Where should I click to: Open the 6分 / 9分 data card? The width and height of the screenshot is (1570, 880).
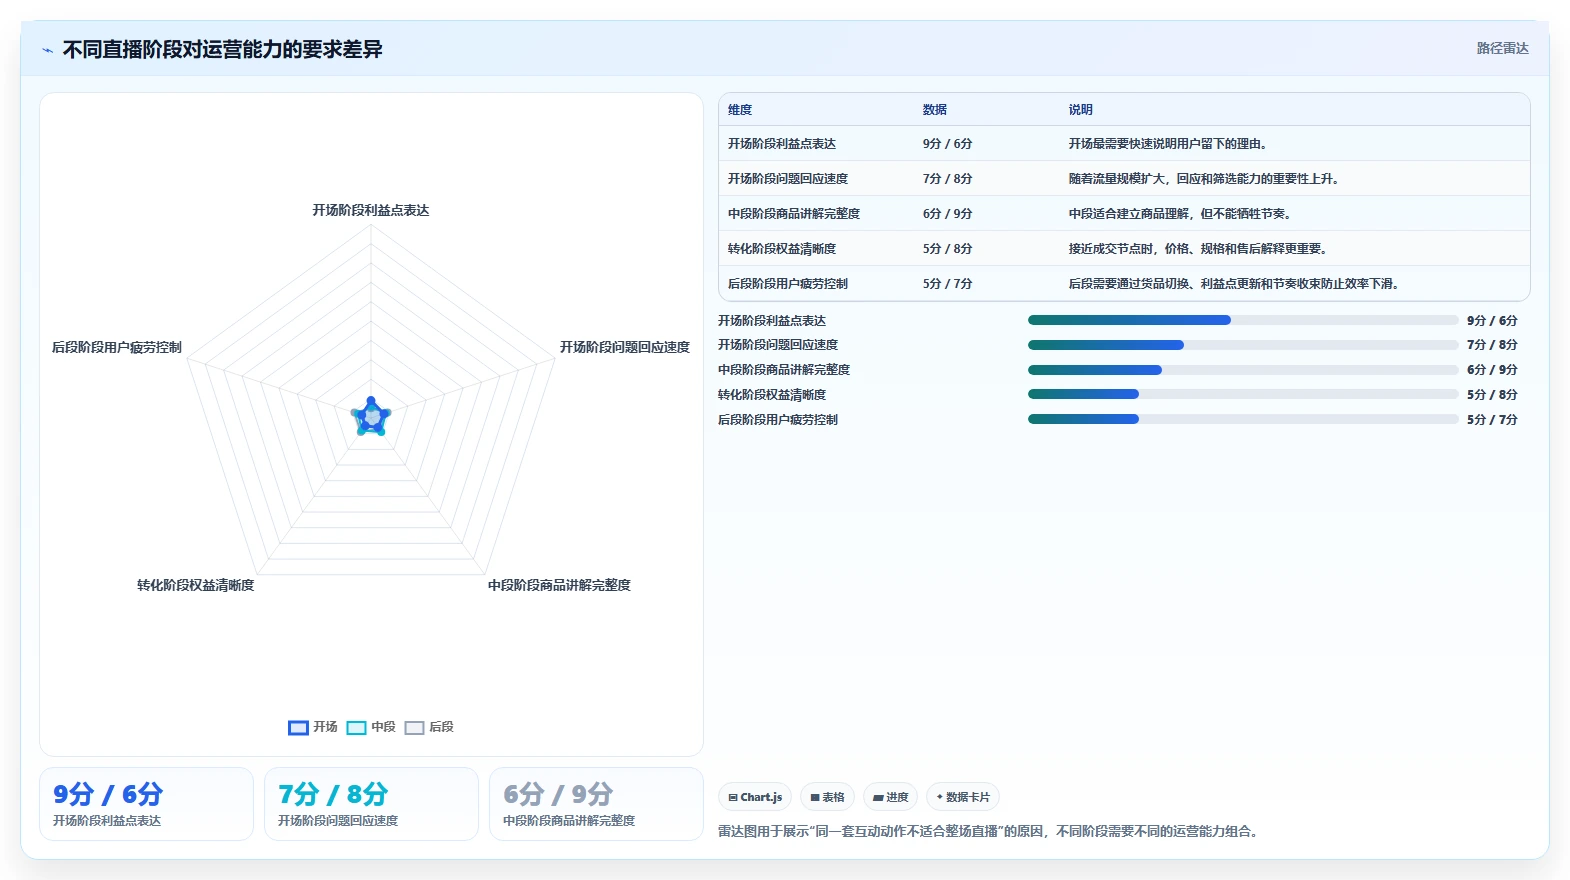click(596, 804)
